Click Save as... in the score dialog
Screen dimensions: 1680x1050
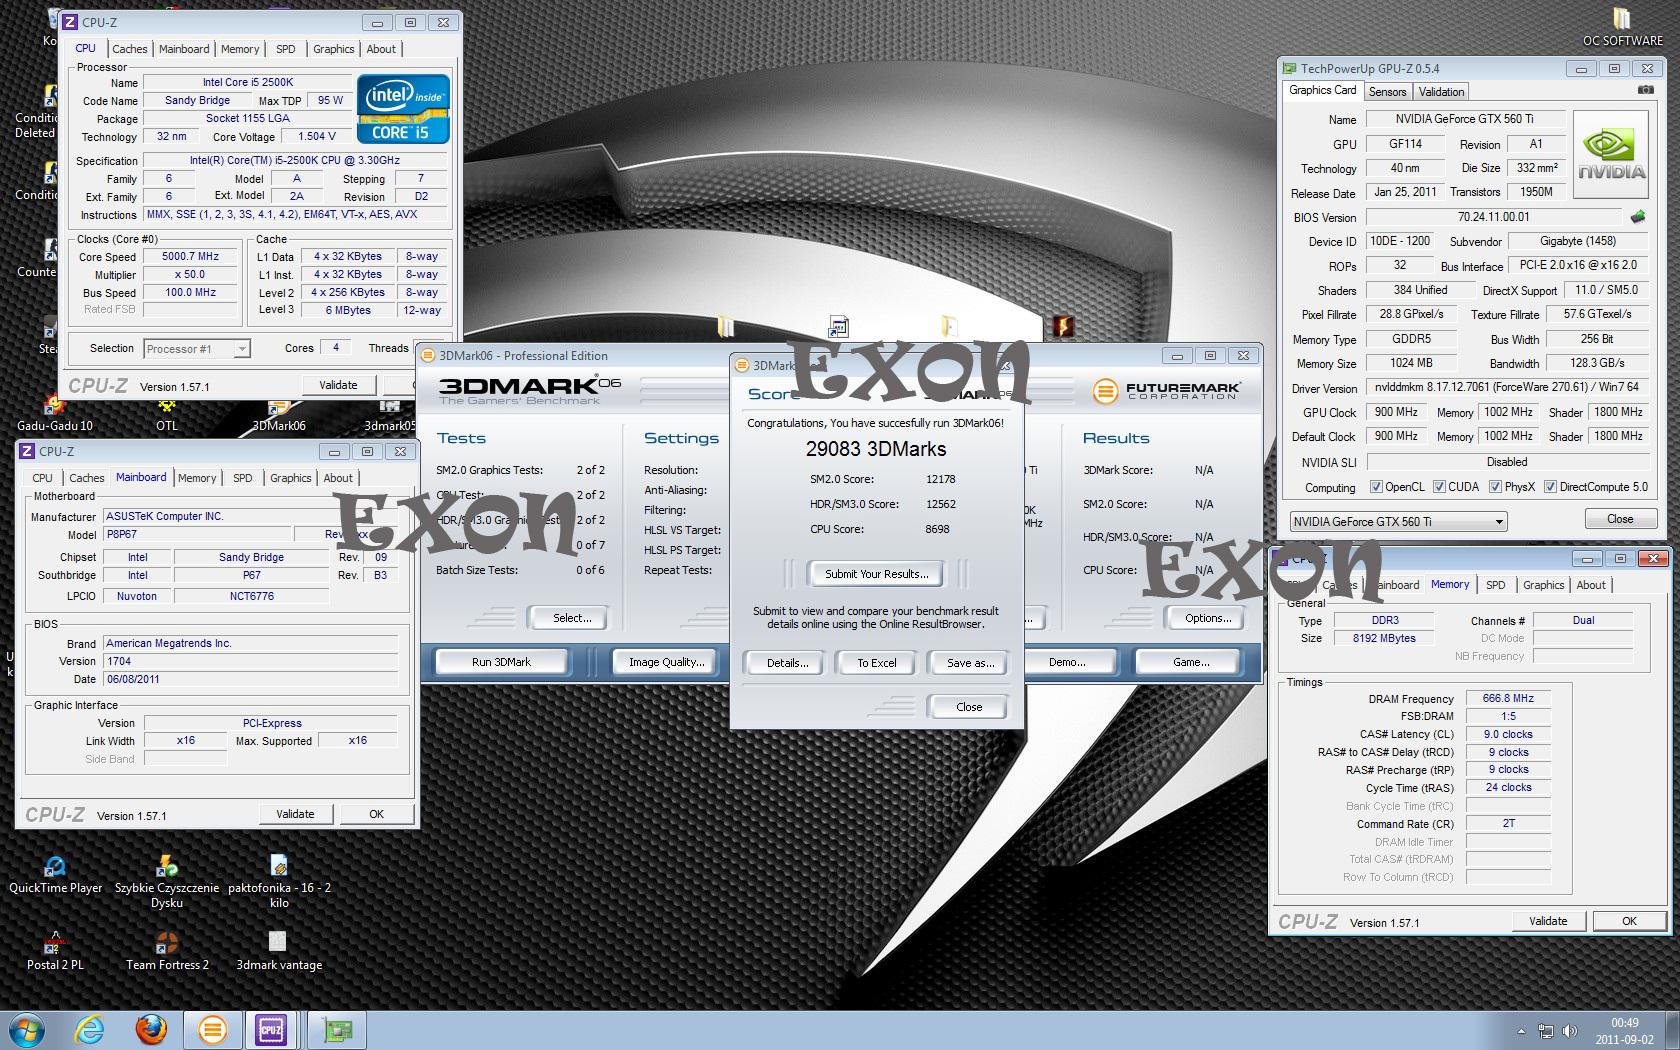point(969,662)
